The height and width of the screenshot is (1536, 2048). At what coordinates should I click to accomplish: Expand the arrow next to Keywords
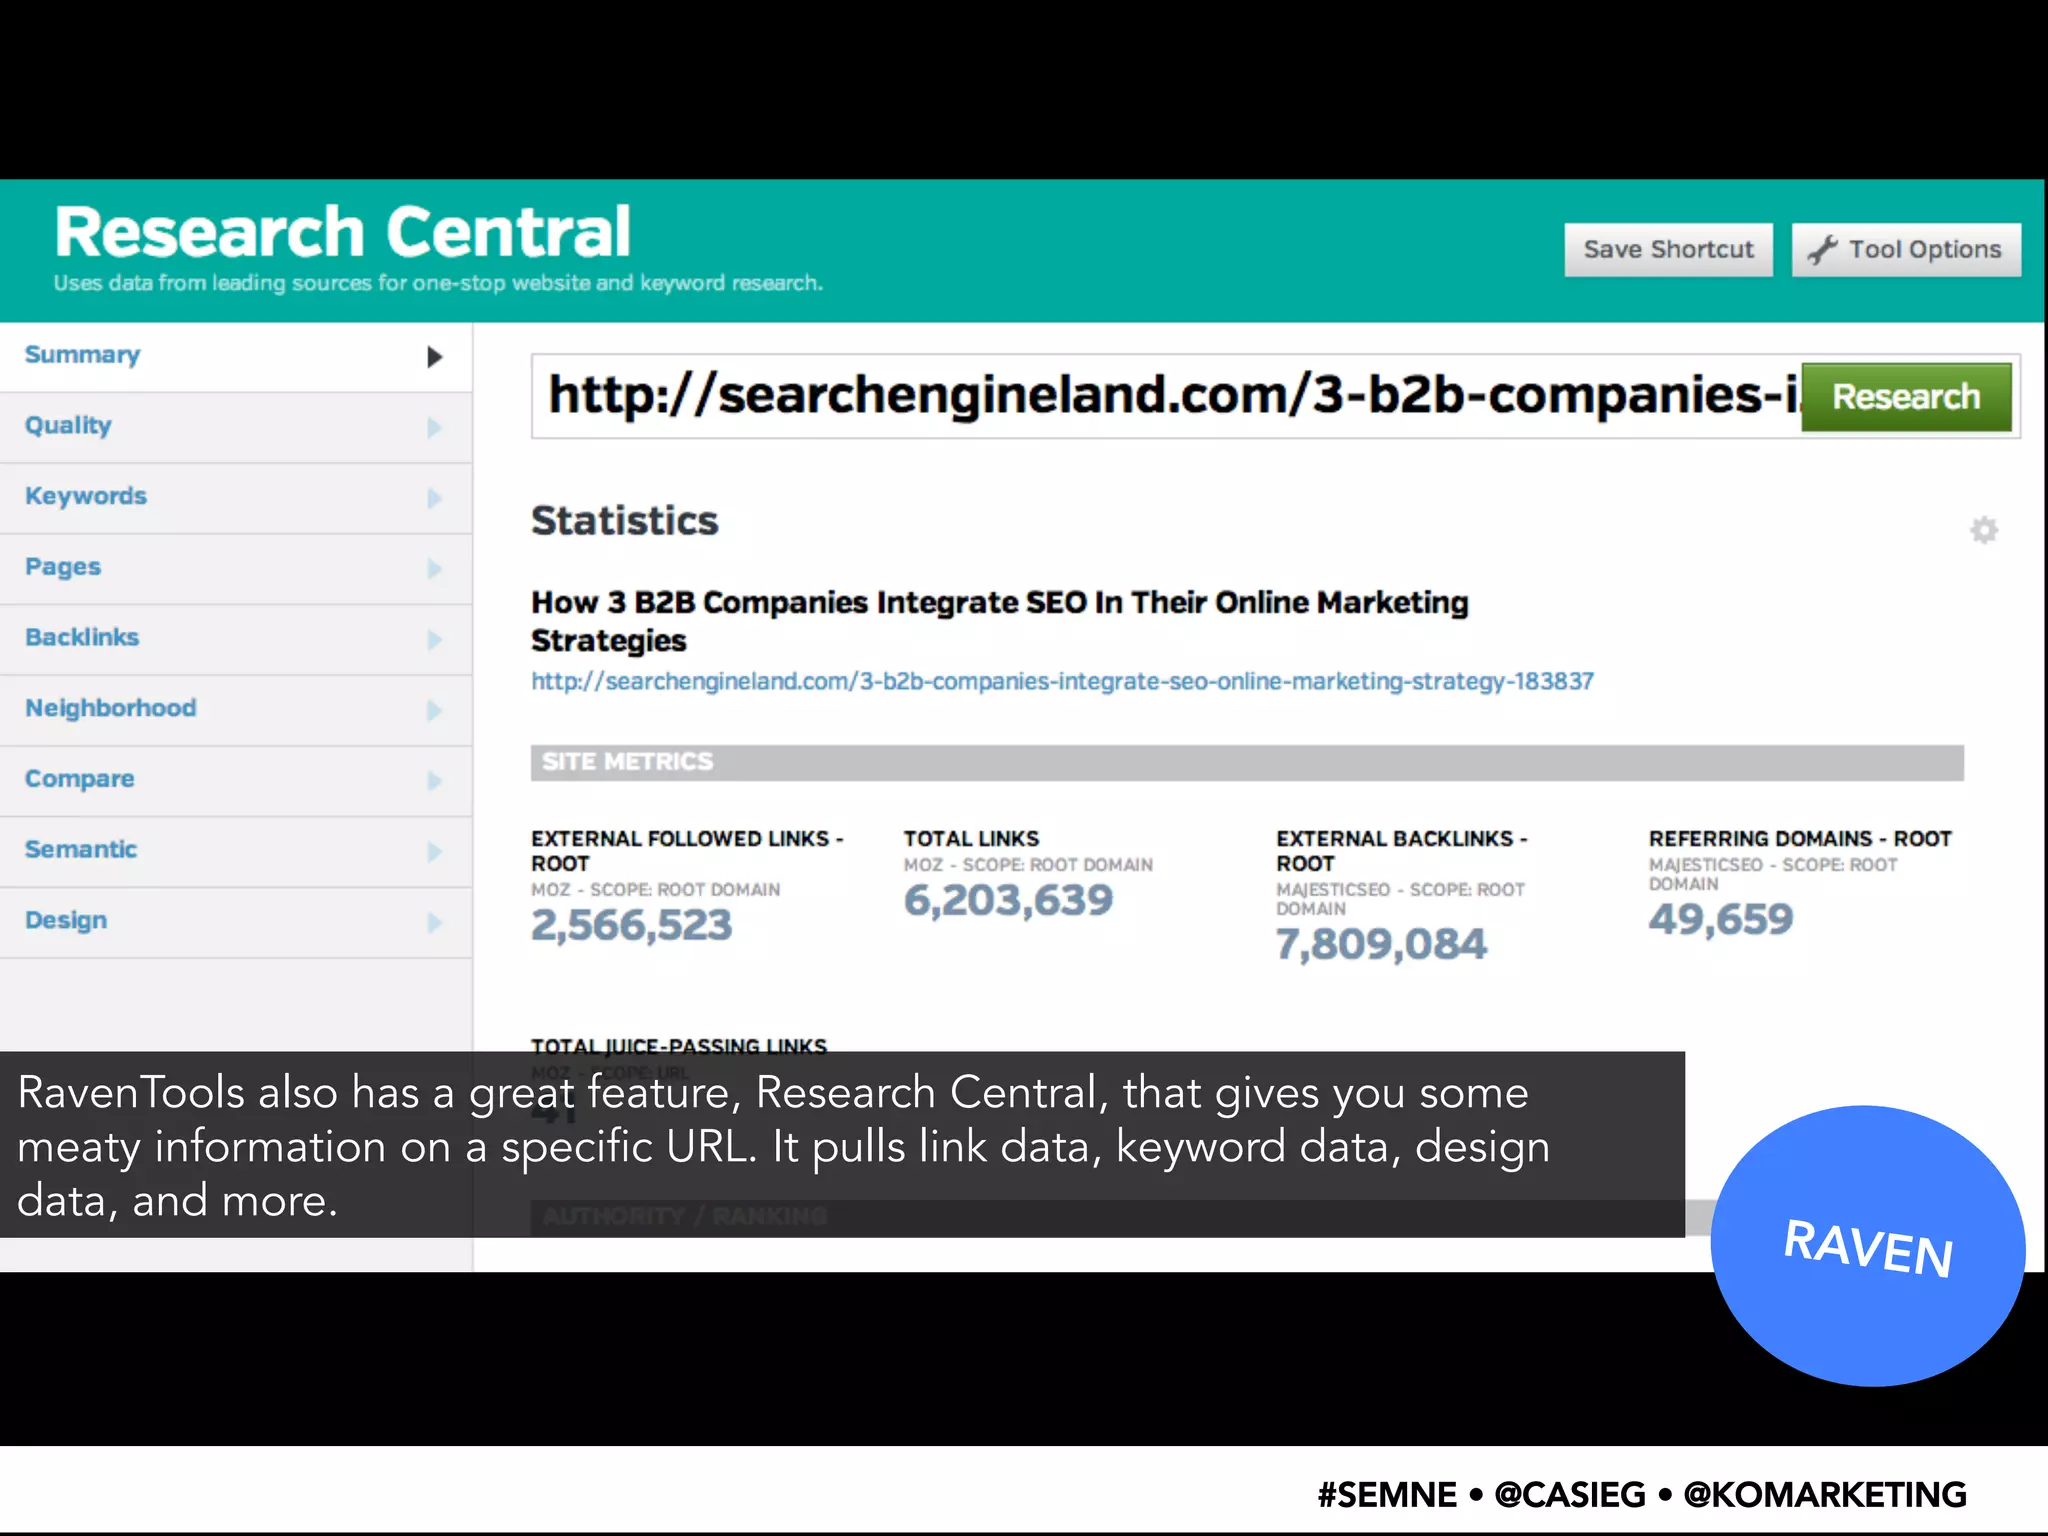[434, 498]
